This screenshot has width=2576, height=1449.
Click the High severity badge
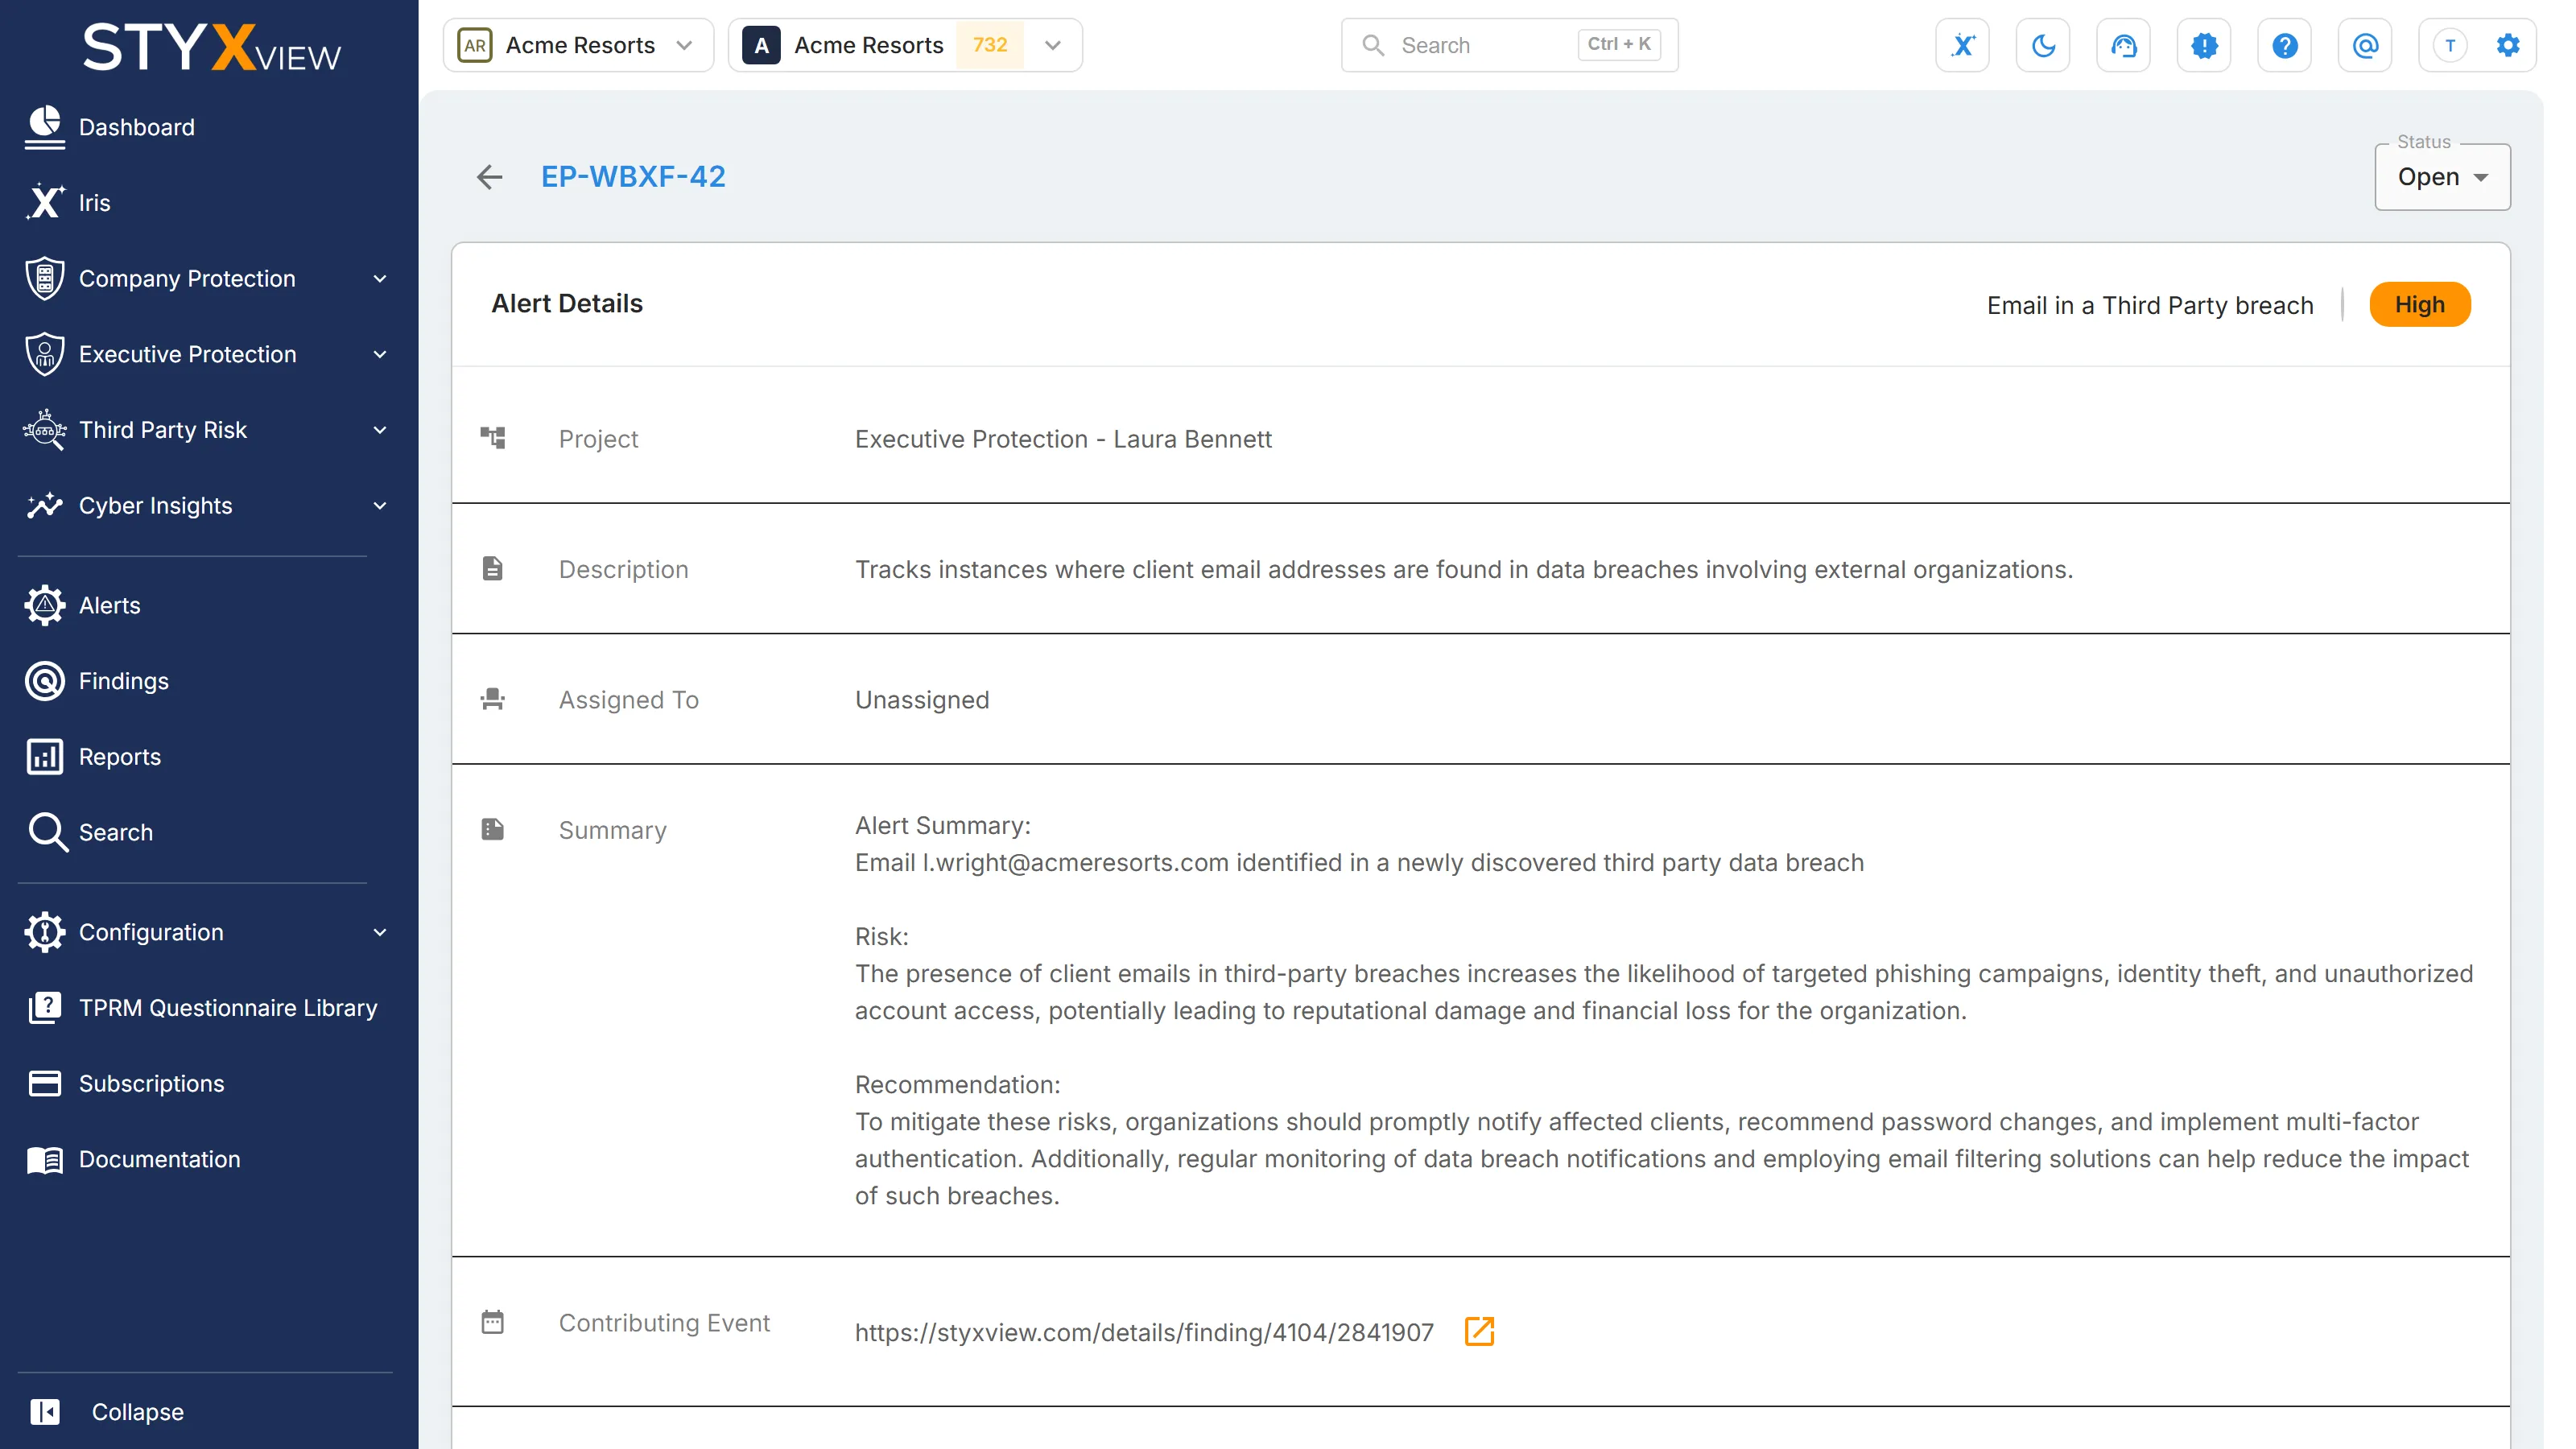click(x=2419, y=305)
